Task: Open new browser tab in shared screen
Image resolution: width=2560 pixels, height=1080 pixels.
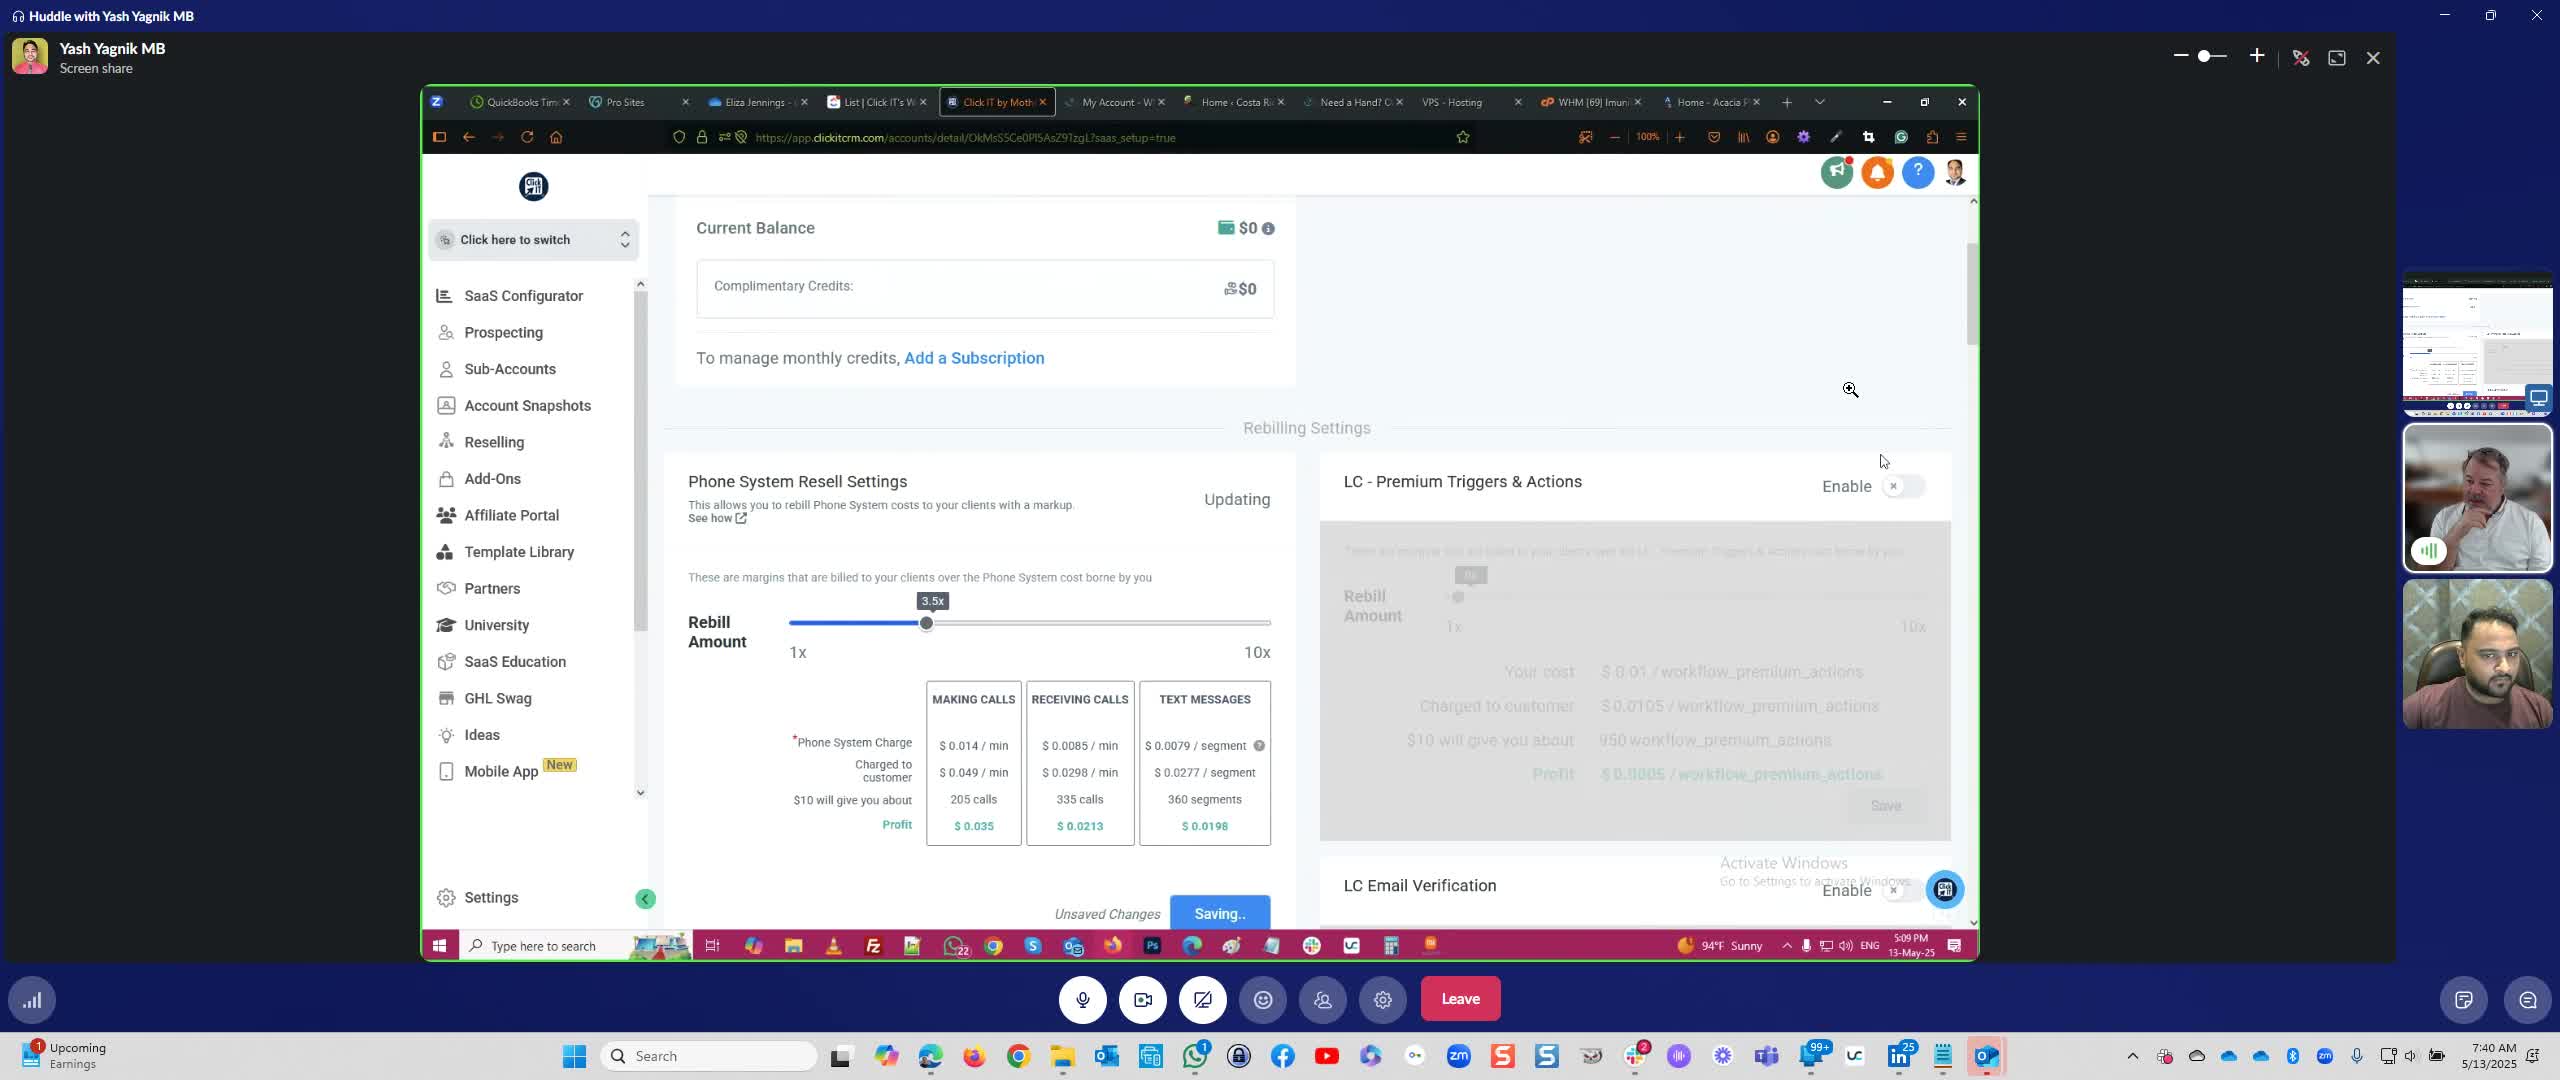Action: [1787, 102]
